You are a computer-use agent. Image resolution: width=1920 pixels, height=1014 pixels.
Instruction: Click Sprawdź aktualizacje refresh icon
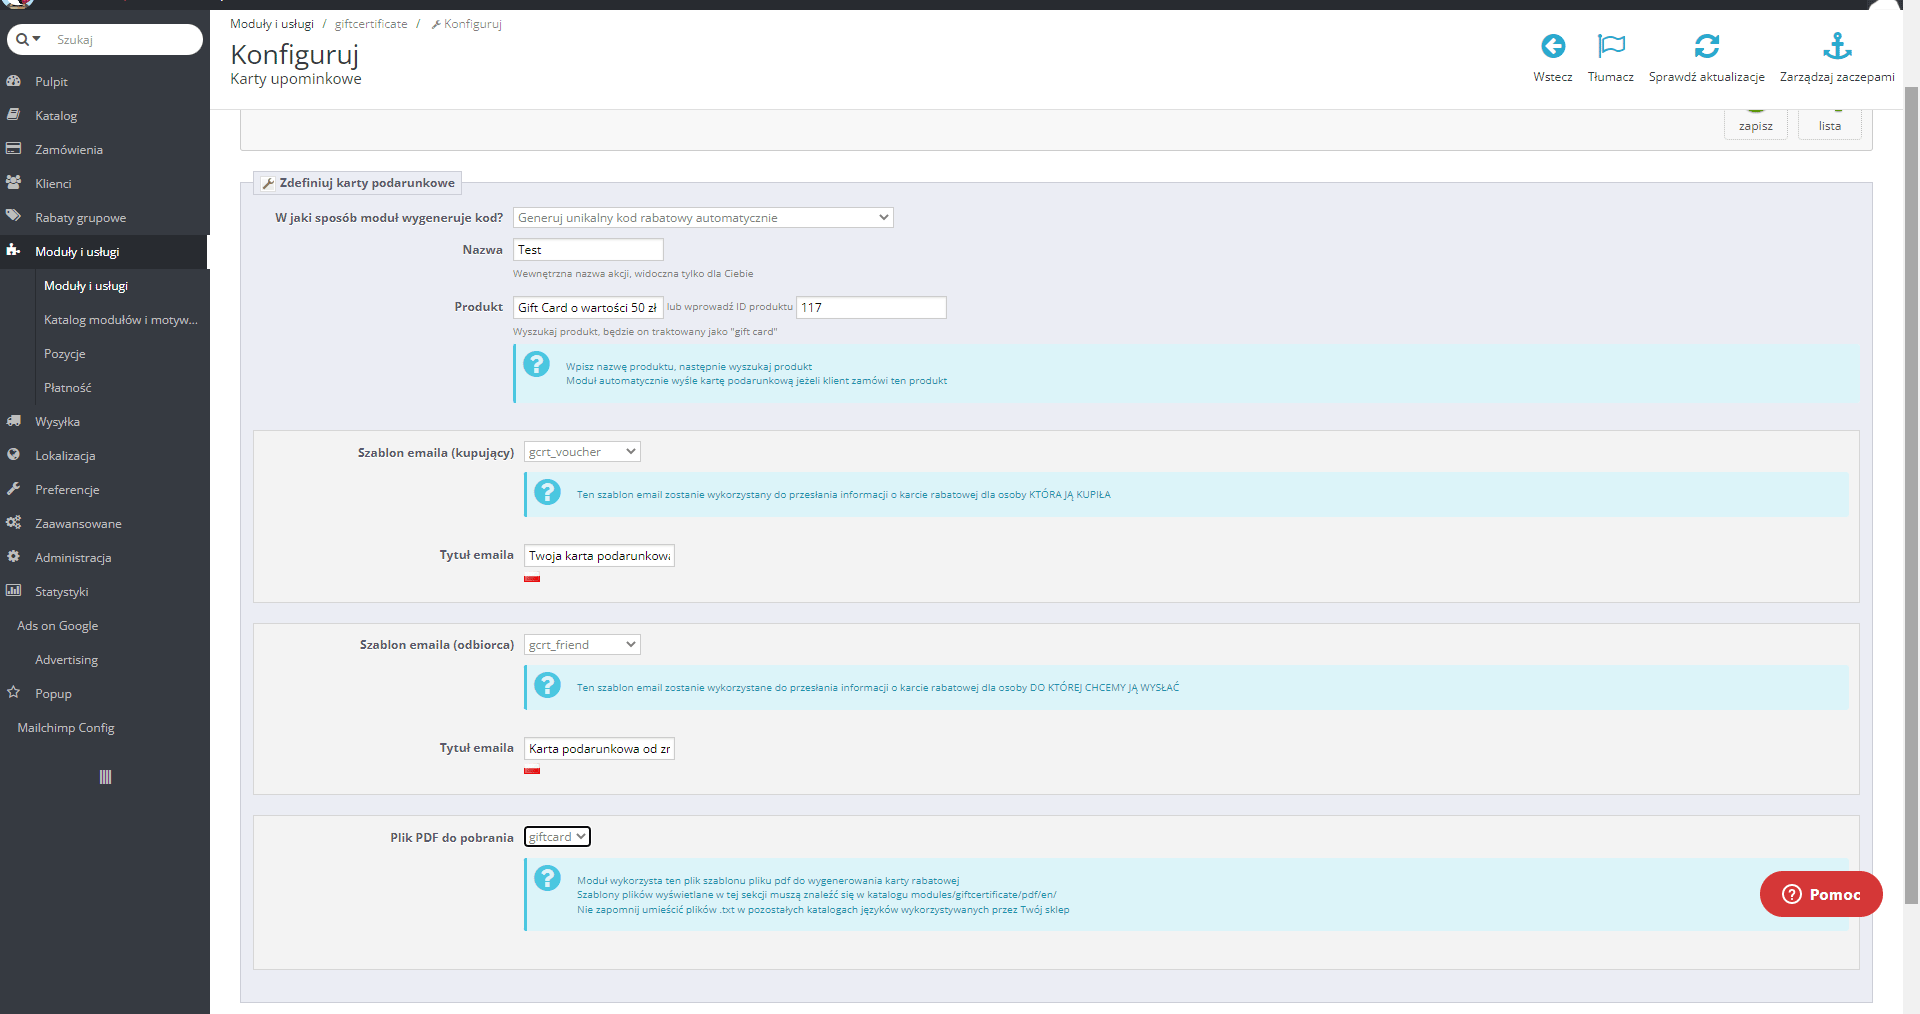click(x=1707, y=46)
